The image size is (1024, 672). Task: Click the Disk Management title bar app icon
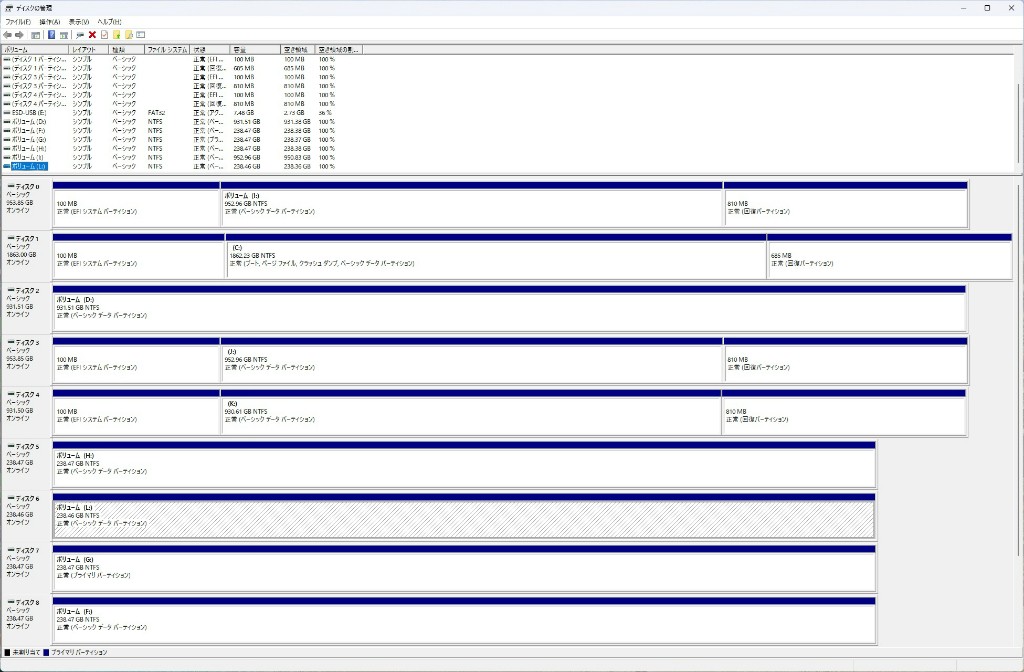[x=8, y=8]
